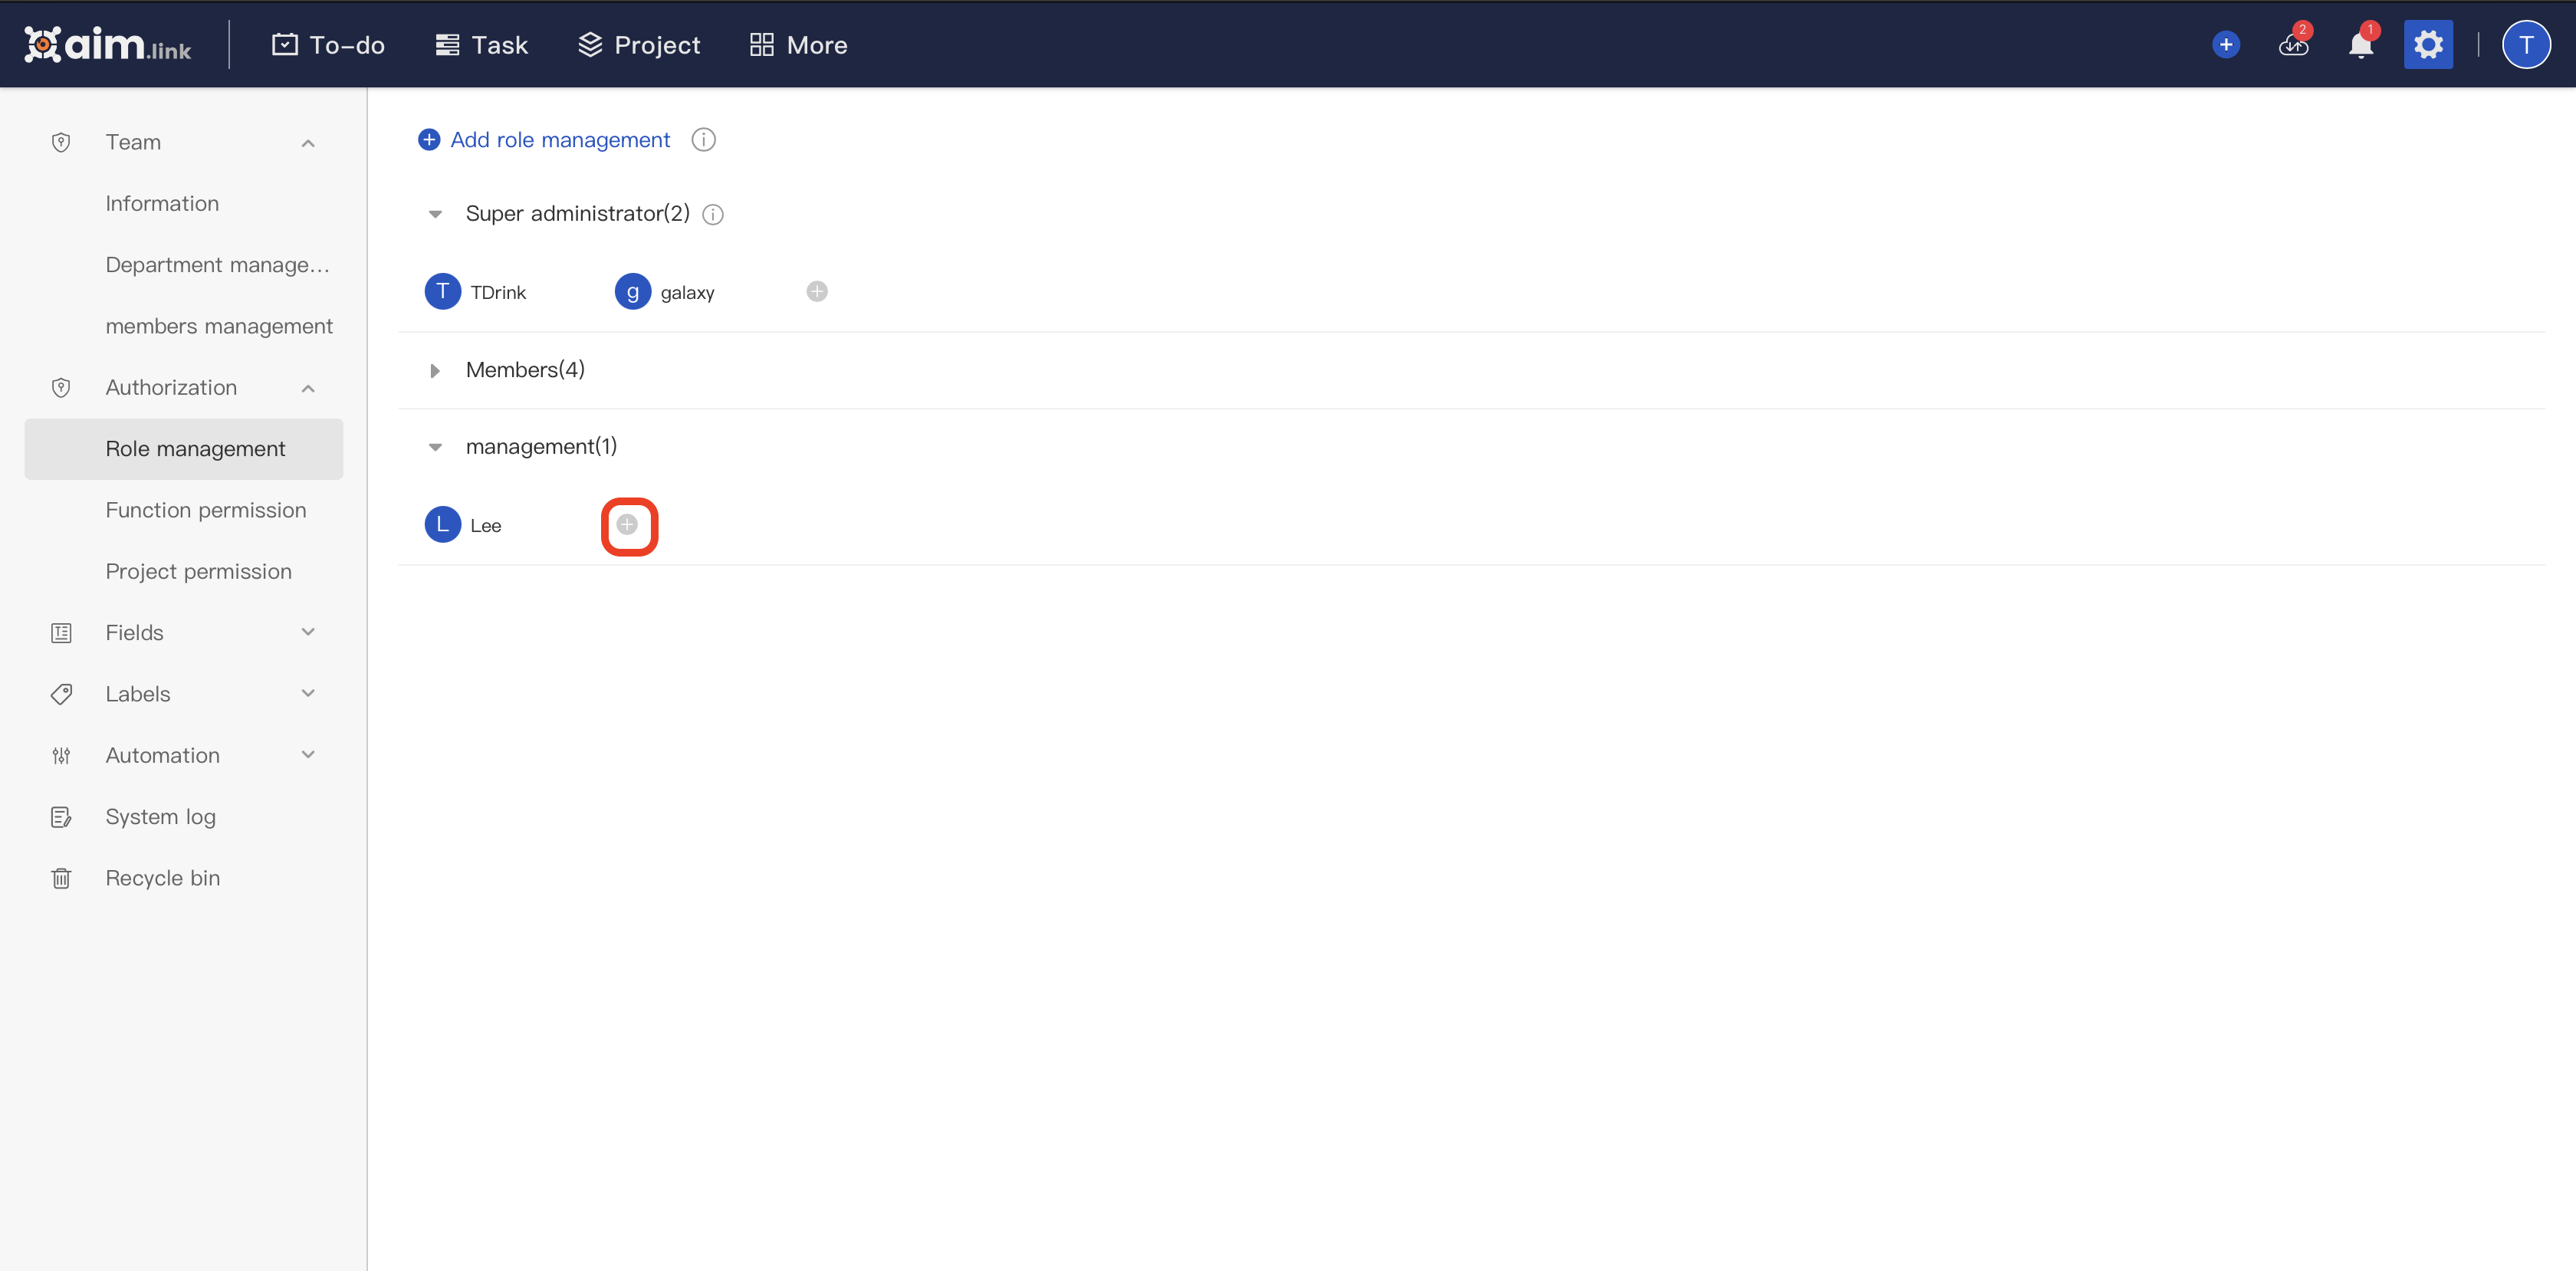Open the System log icon
Image resolution: width=2576 pixels, height=1271 pixels.
61,816
